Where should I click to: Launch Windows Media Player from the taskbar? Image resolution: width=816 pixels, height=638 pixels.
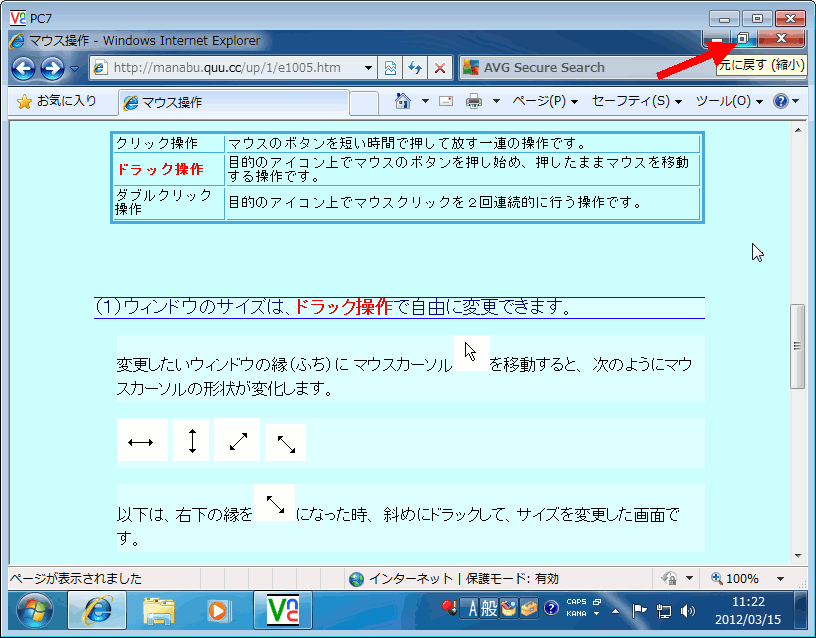[x=219, y=608]
